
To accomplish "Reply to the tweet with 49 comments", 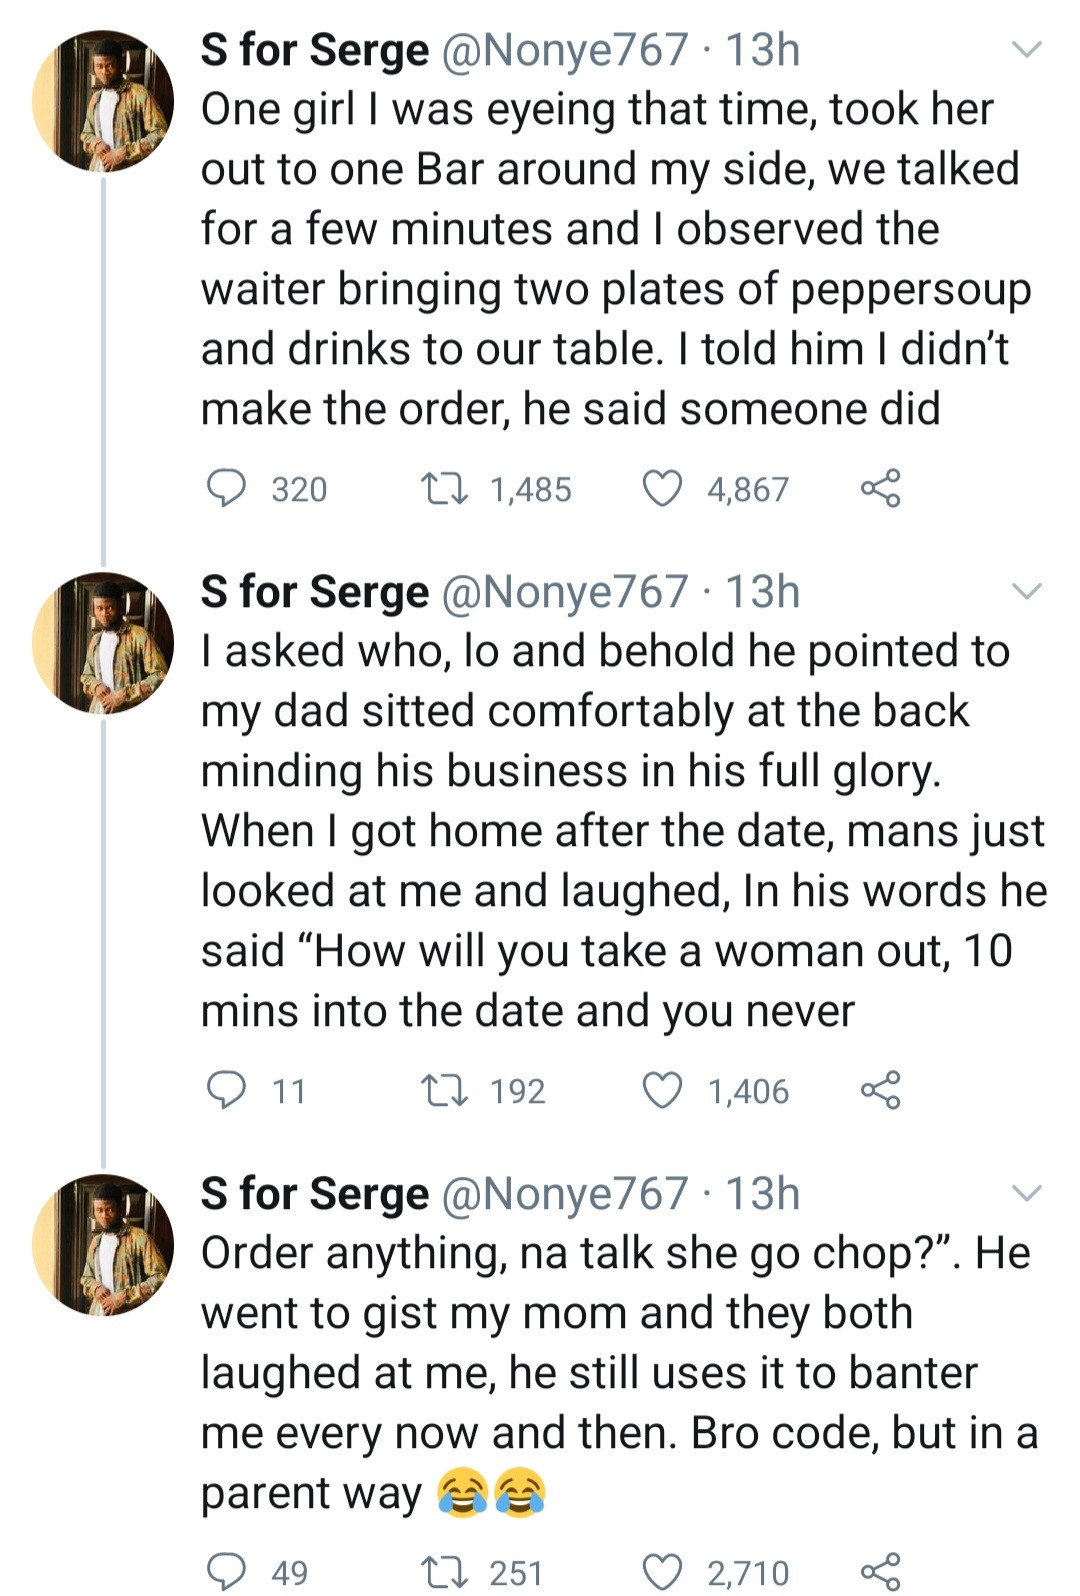I will (x=226, y=1571).
